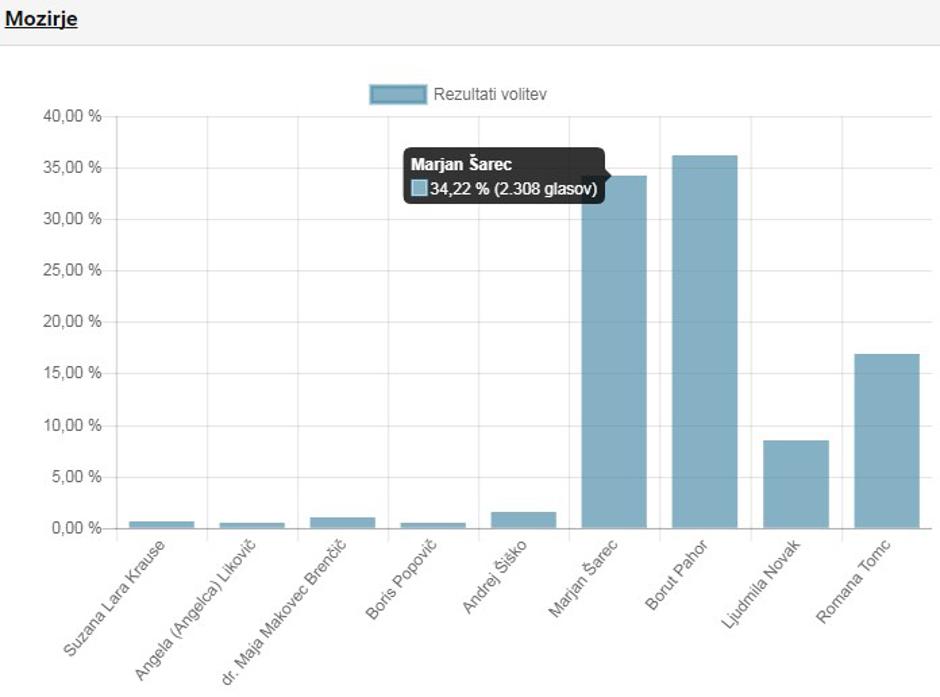This screenshot has height=697, width=940.
Task: Click the tooltip showing 34,22 % (2.308 glasov)
Action: (504, 177)
